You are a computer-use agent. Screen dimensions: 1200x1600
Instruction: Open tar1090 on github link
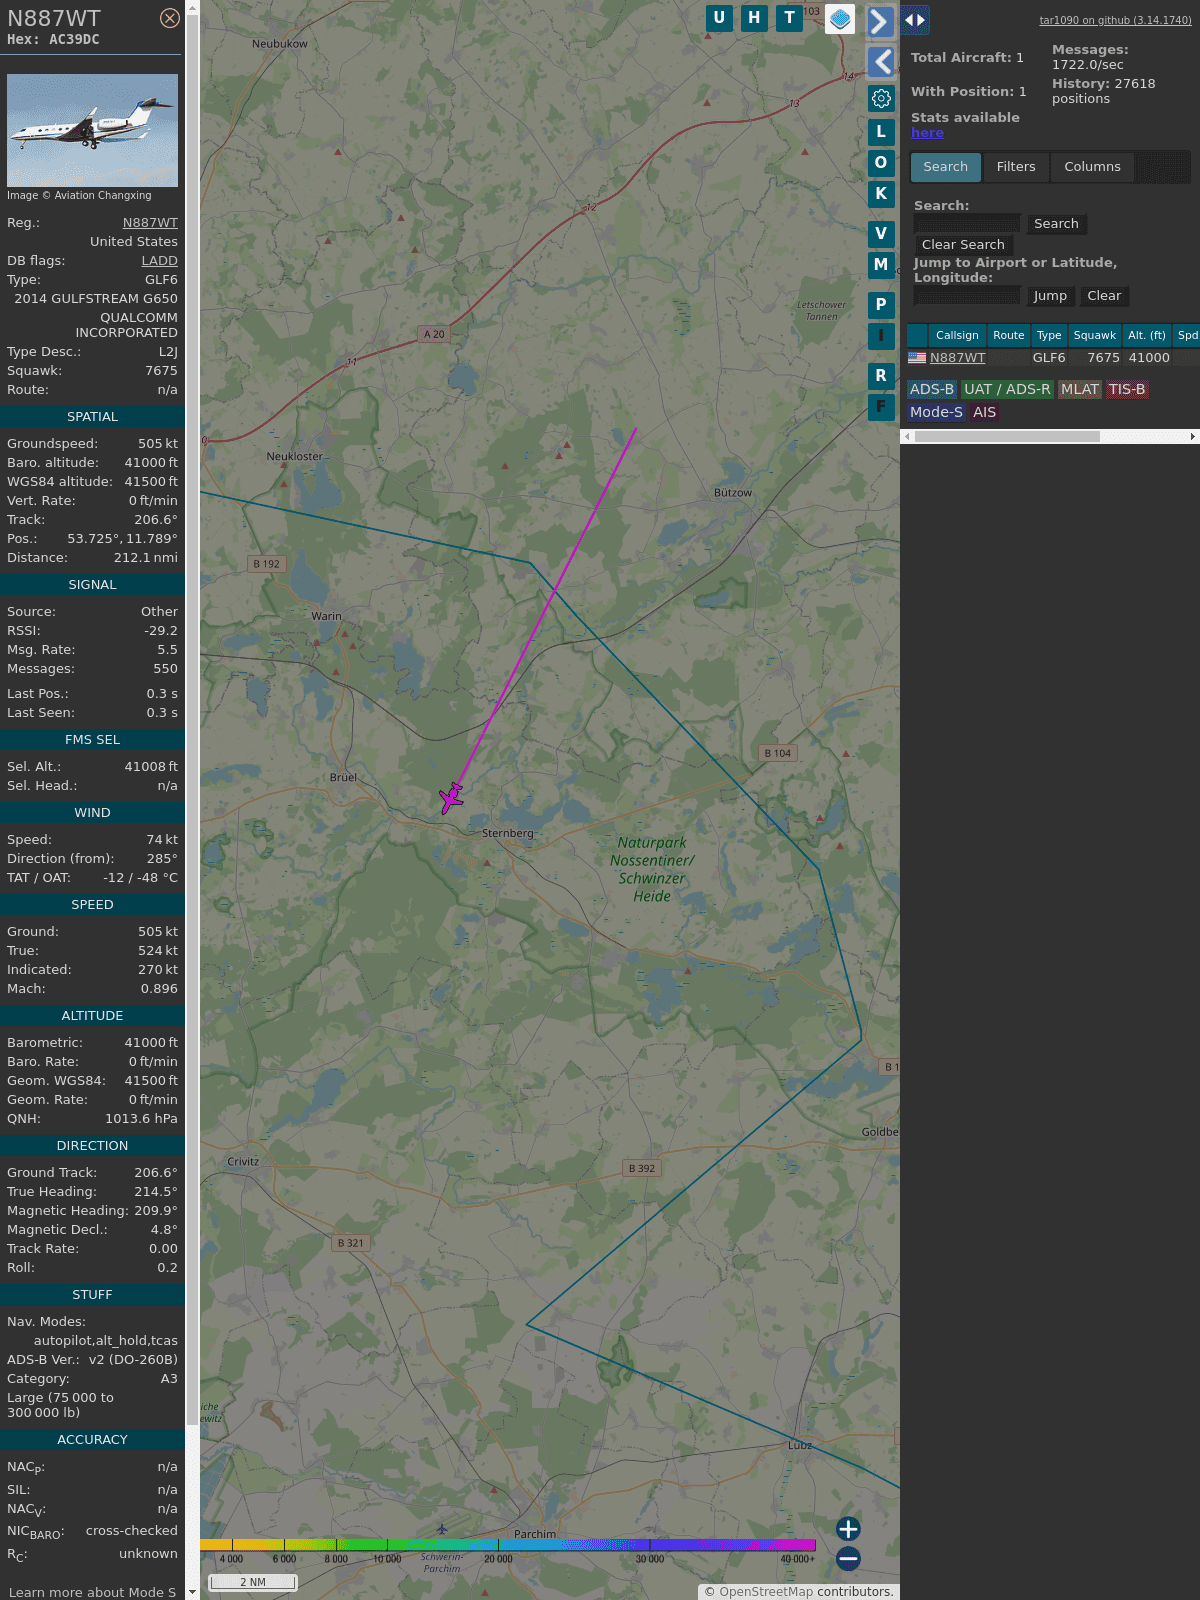(x=1115, y=20)
